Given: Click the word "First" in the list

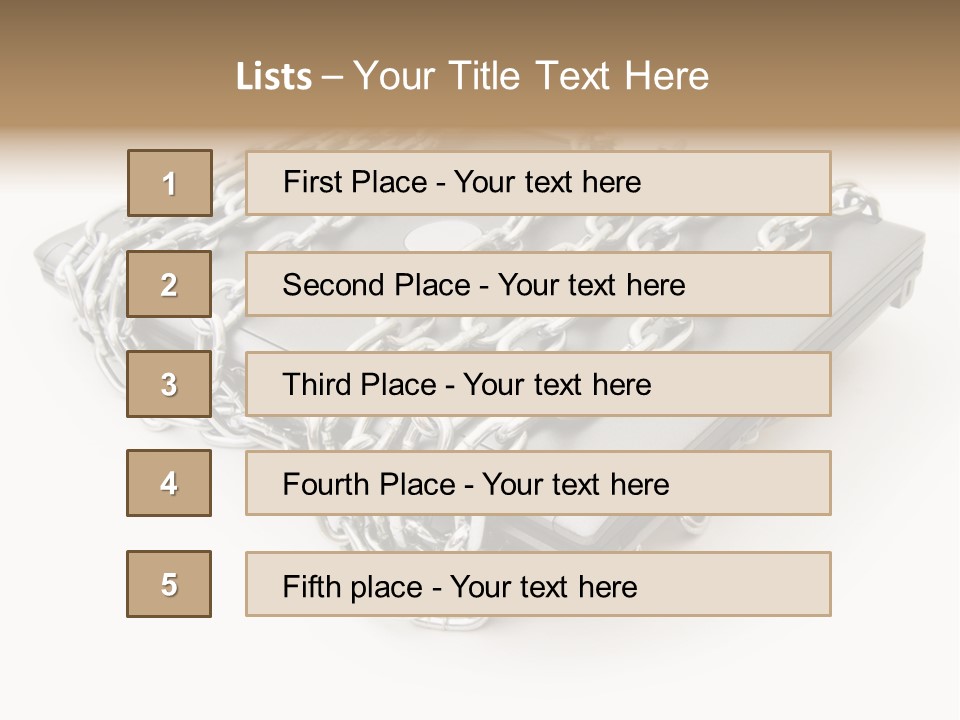Looking at the screenshot, I should click(312, 182).
